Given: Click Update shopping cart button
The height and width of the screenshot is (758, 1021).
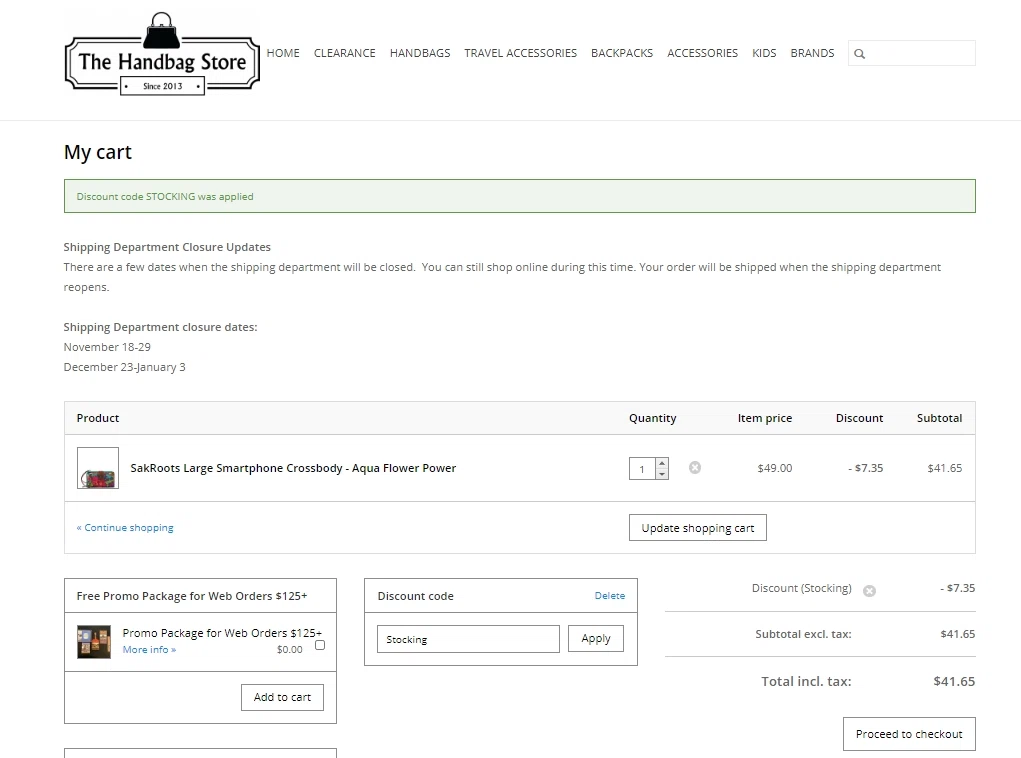Looking at the screenshot, I should tap(697, 527).
